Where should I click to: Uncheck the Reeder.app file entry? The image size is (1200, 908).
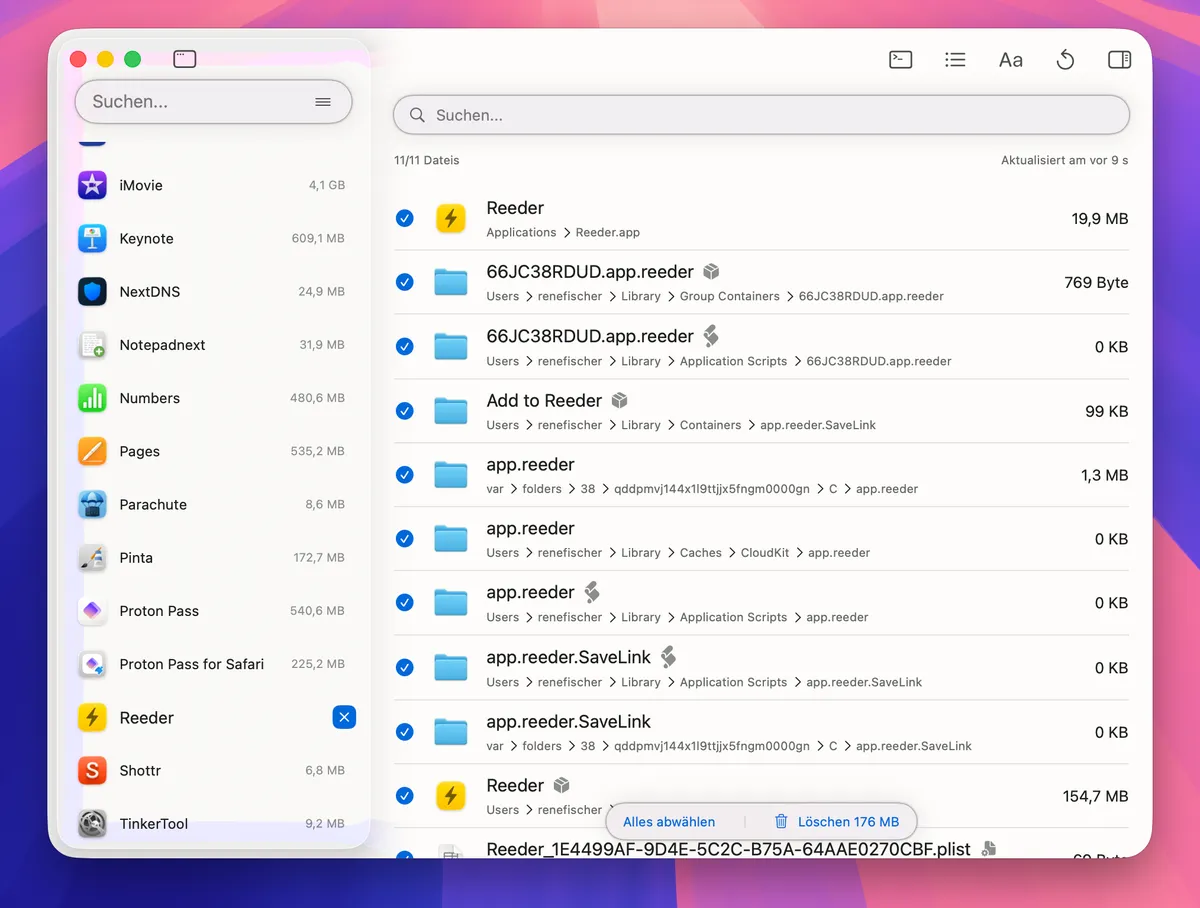[x=405, y=217]
